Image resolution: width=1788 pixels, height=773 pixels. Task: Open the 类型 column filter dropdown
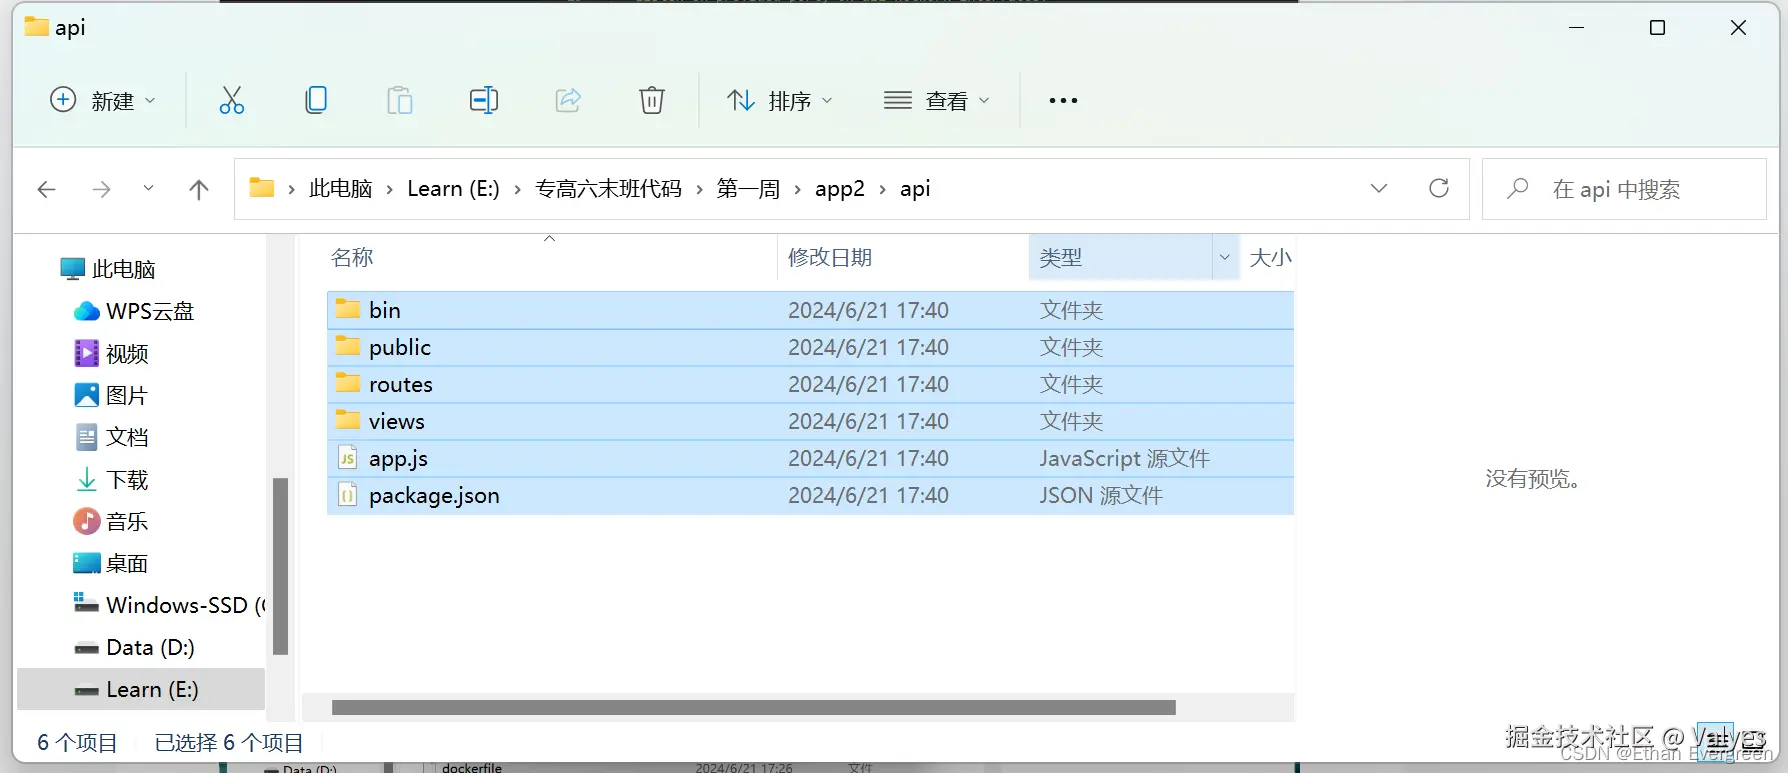tap(1224, 258)
